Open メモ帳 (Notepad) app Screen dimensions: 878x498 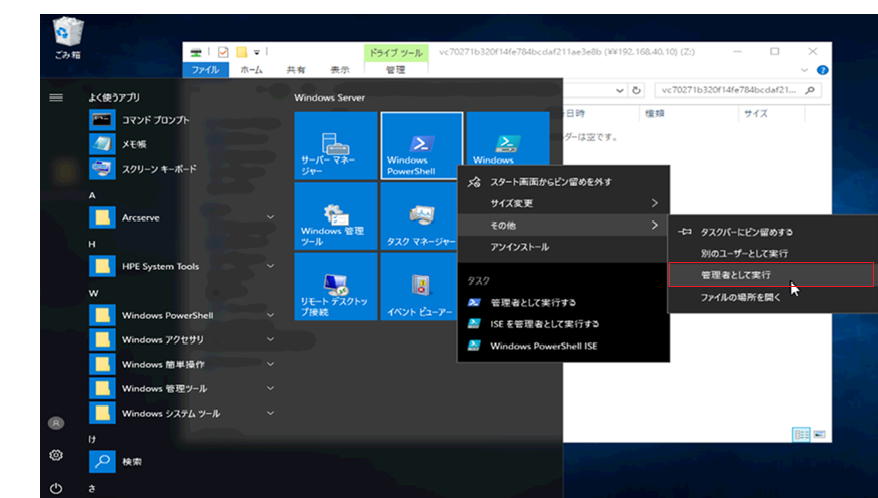(118, 144)
